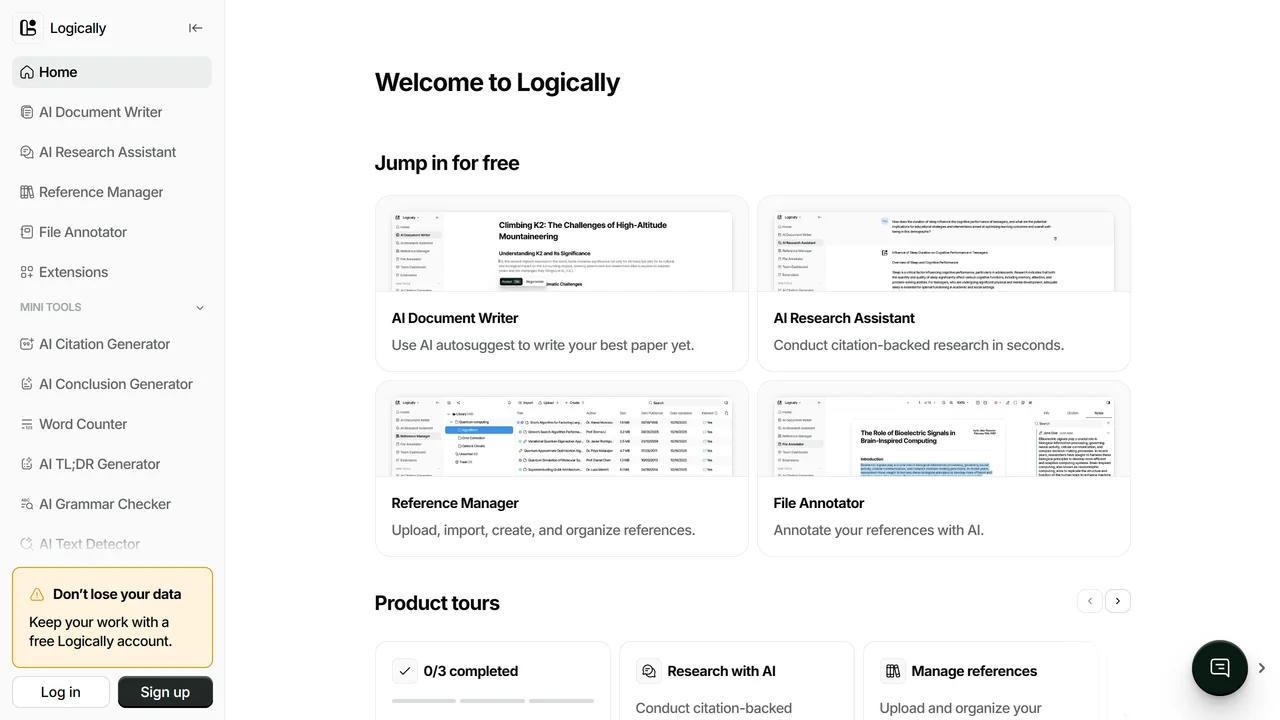Open the File Annotator card title

tap(819, 503)
